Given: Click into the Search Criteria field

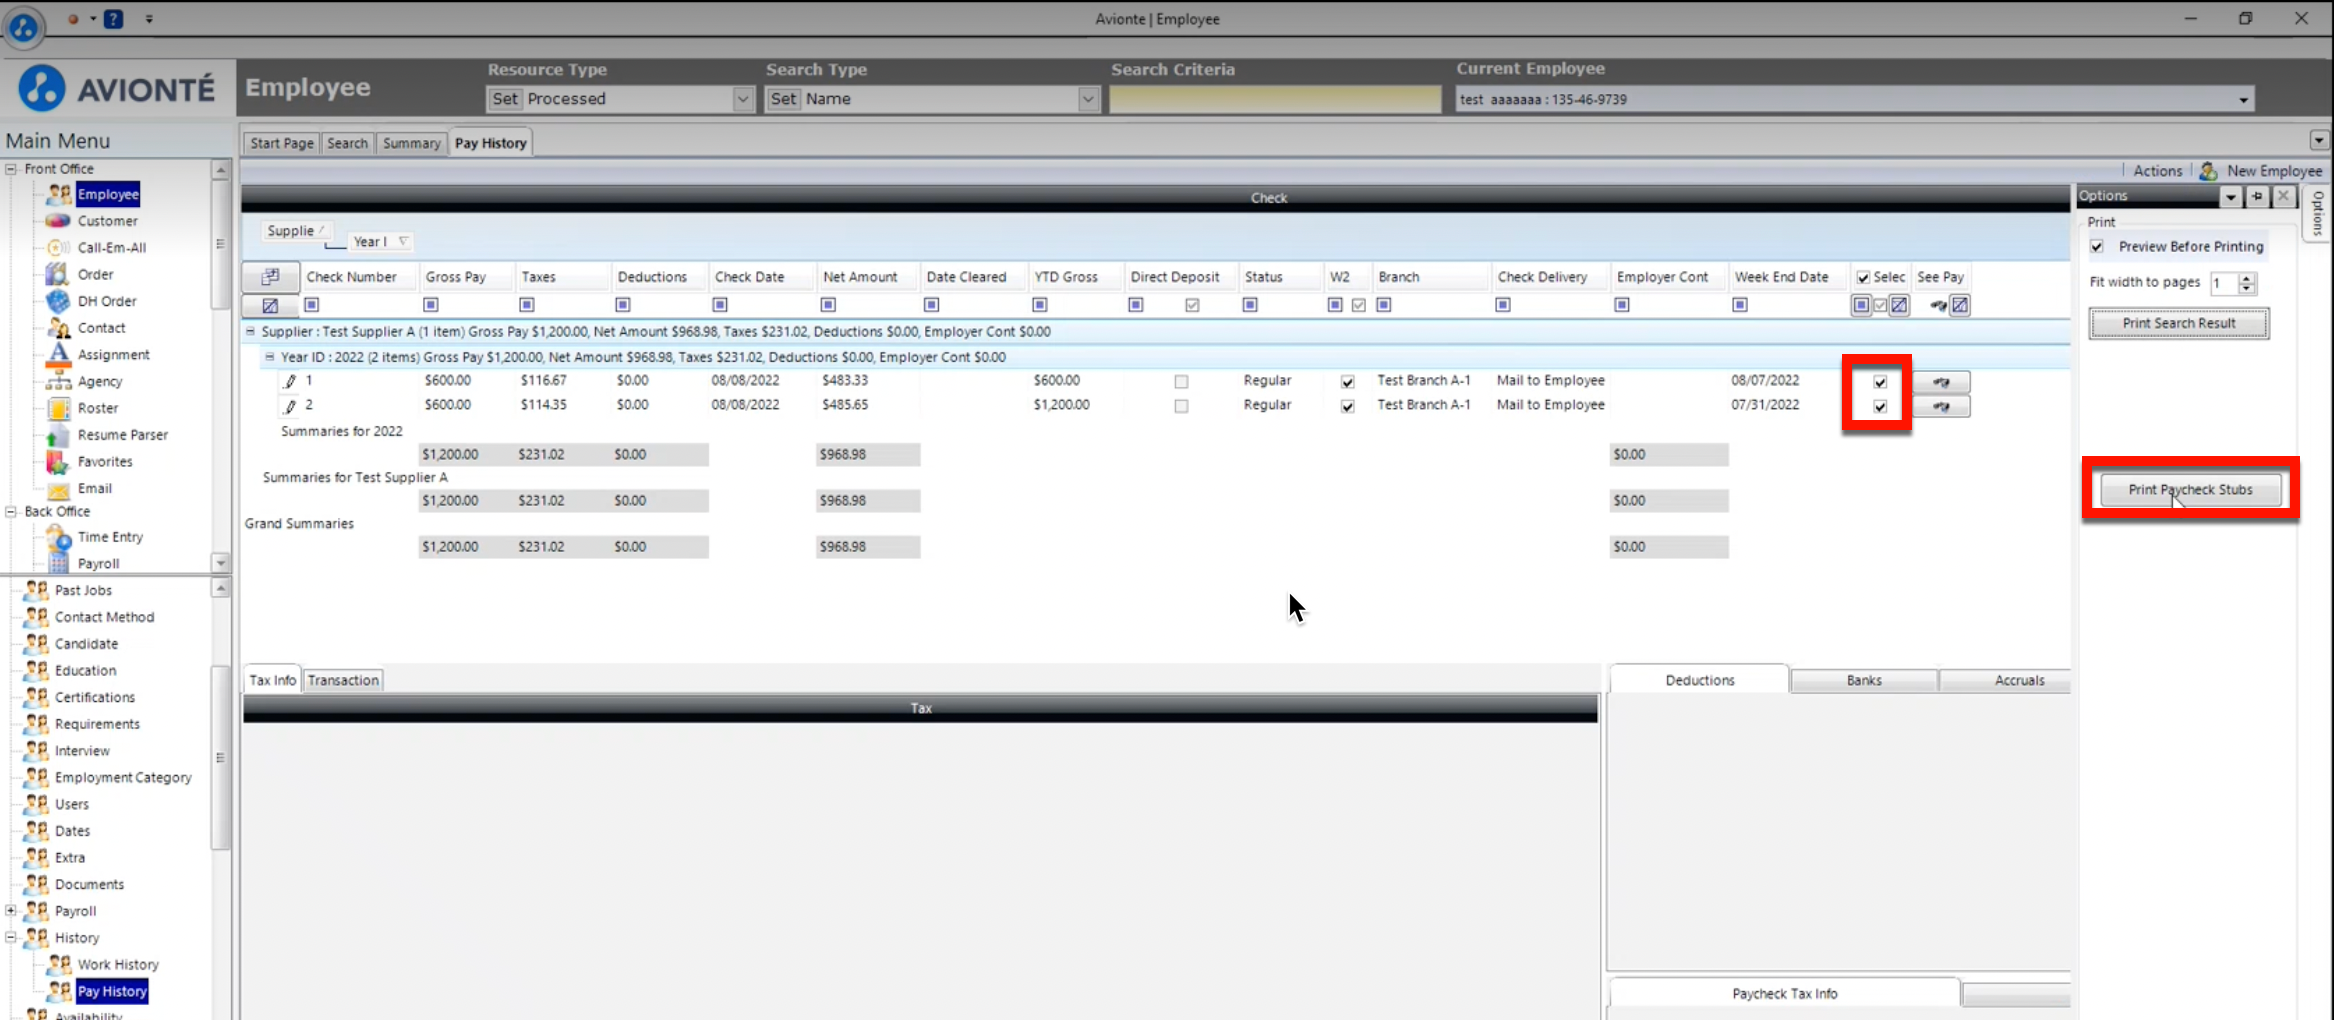Looking at the screenshot, I should tap(1274, 99).
